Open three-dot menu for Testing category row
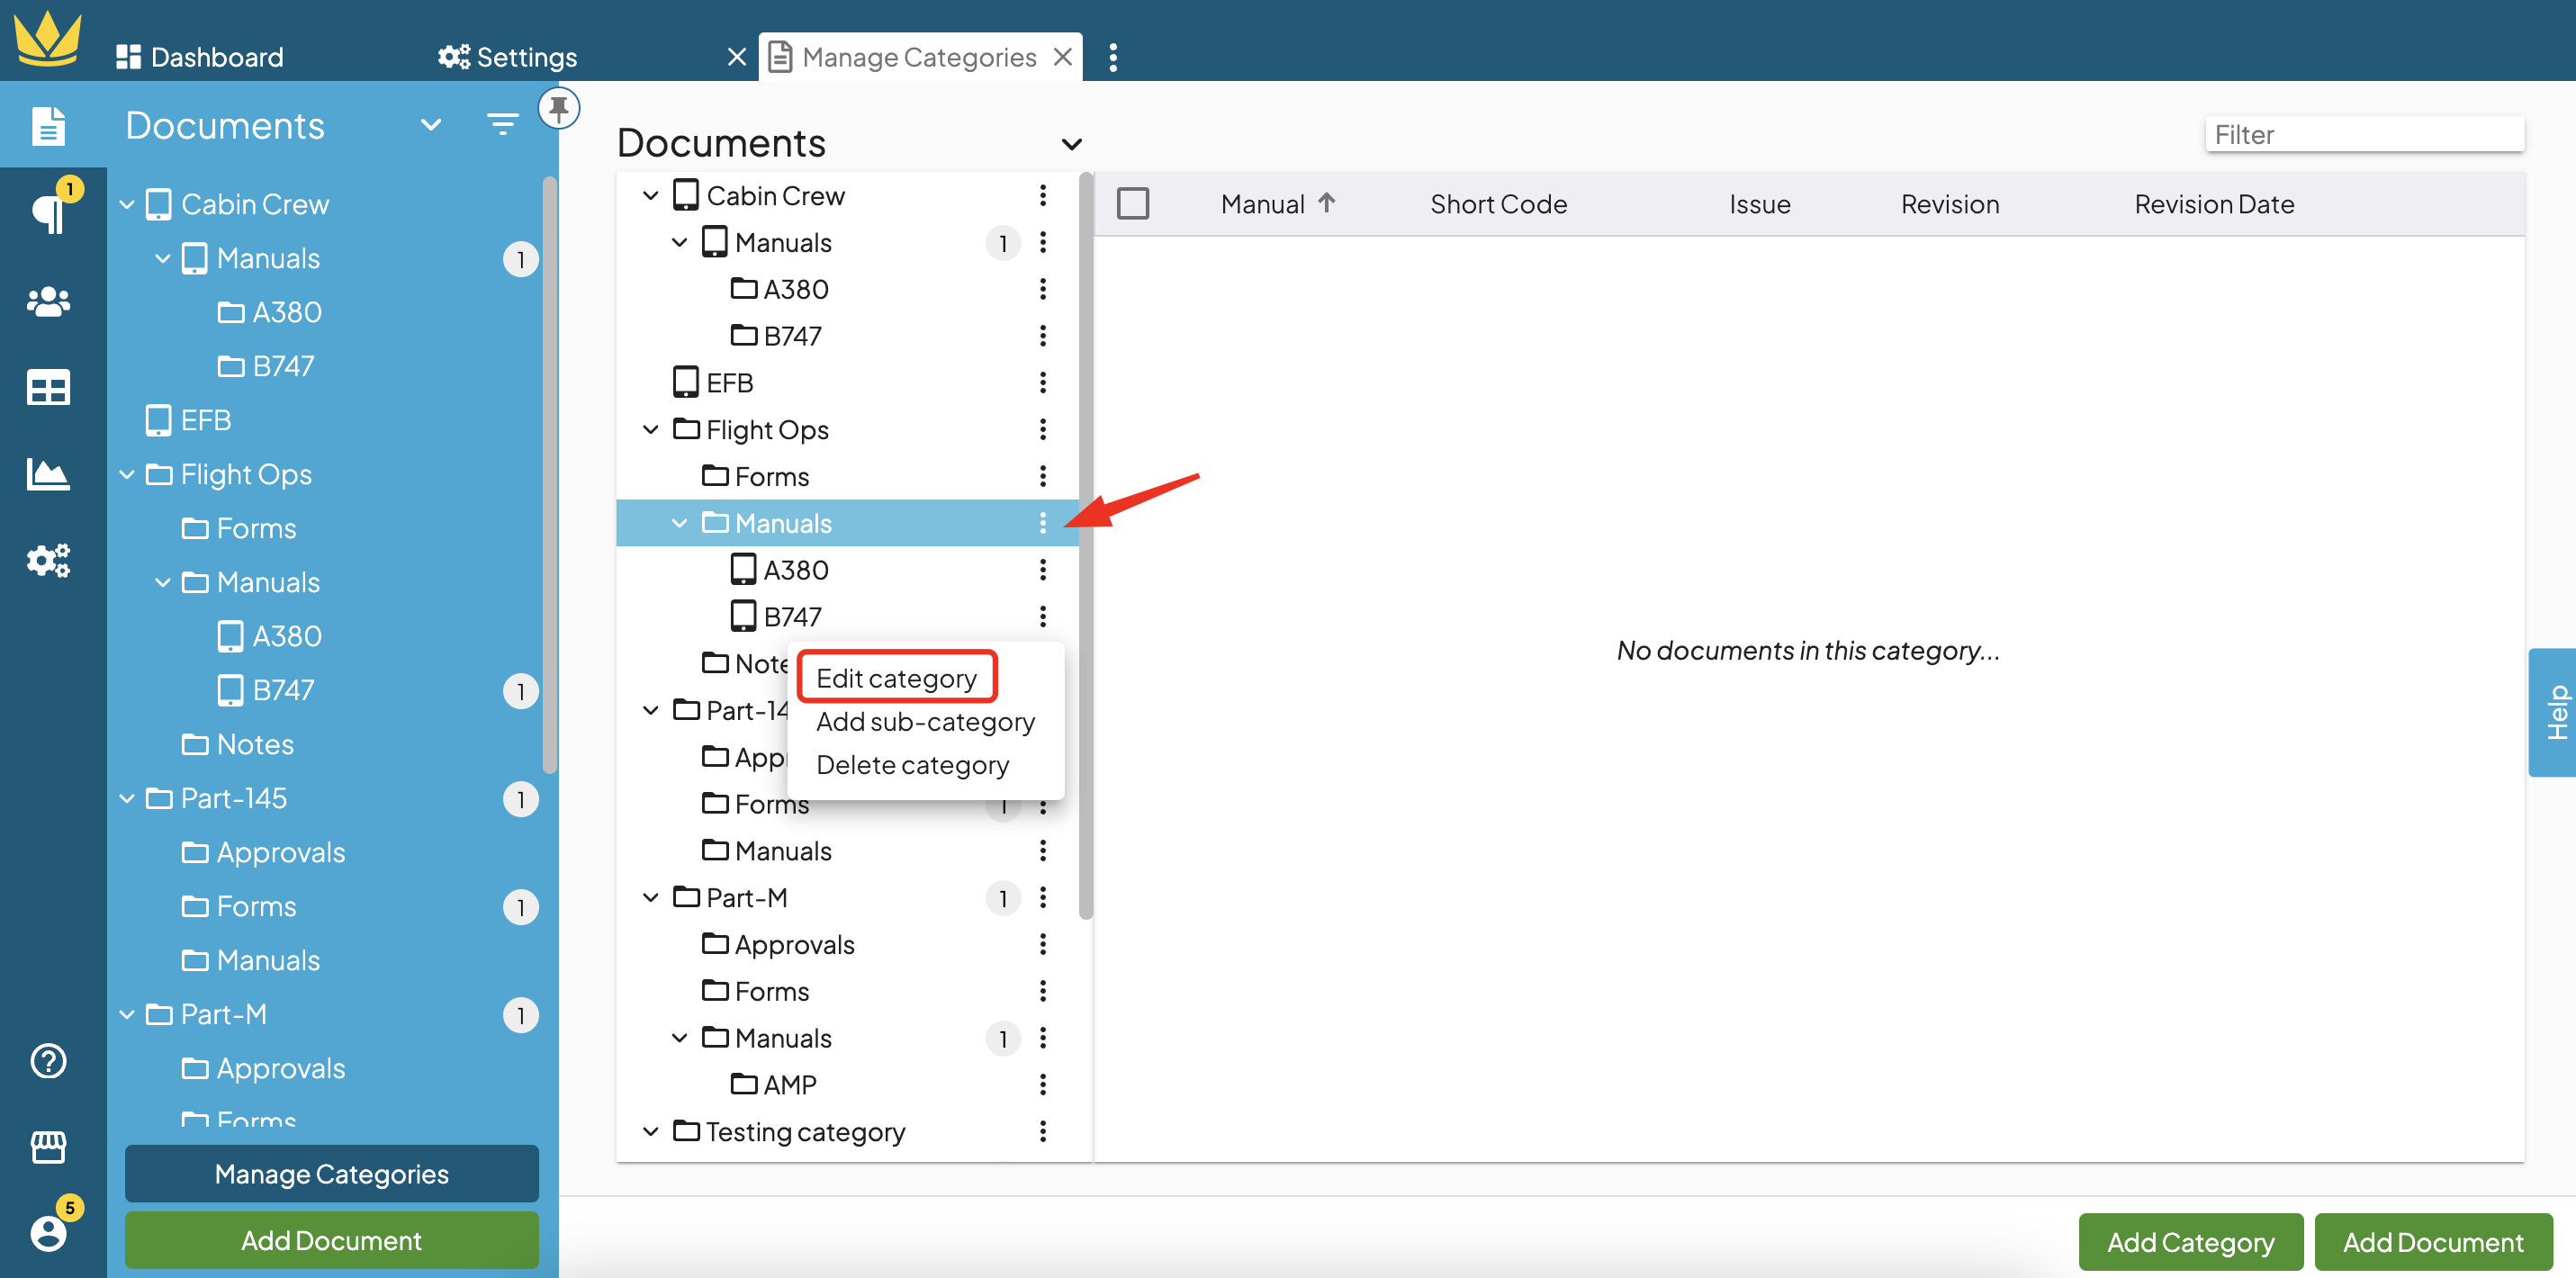Viewport: 2576px width, 1278px height. (1042, 1131)
